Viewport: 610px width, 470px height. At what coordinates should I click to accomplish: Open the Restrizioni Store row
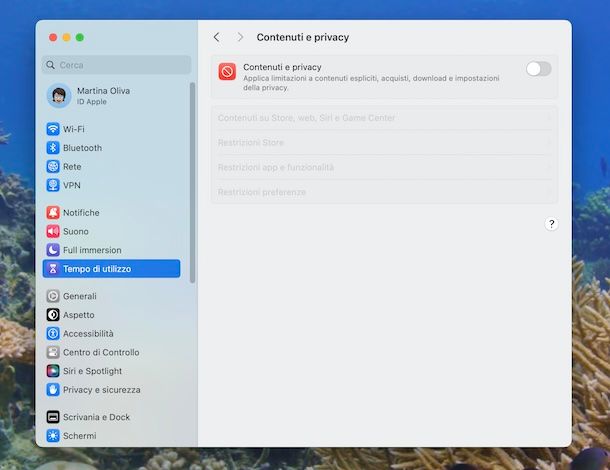point(384,142)
